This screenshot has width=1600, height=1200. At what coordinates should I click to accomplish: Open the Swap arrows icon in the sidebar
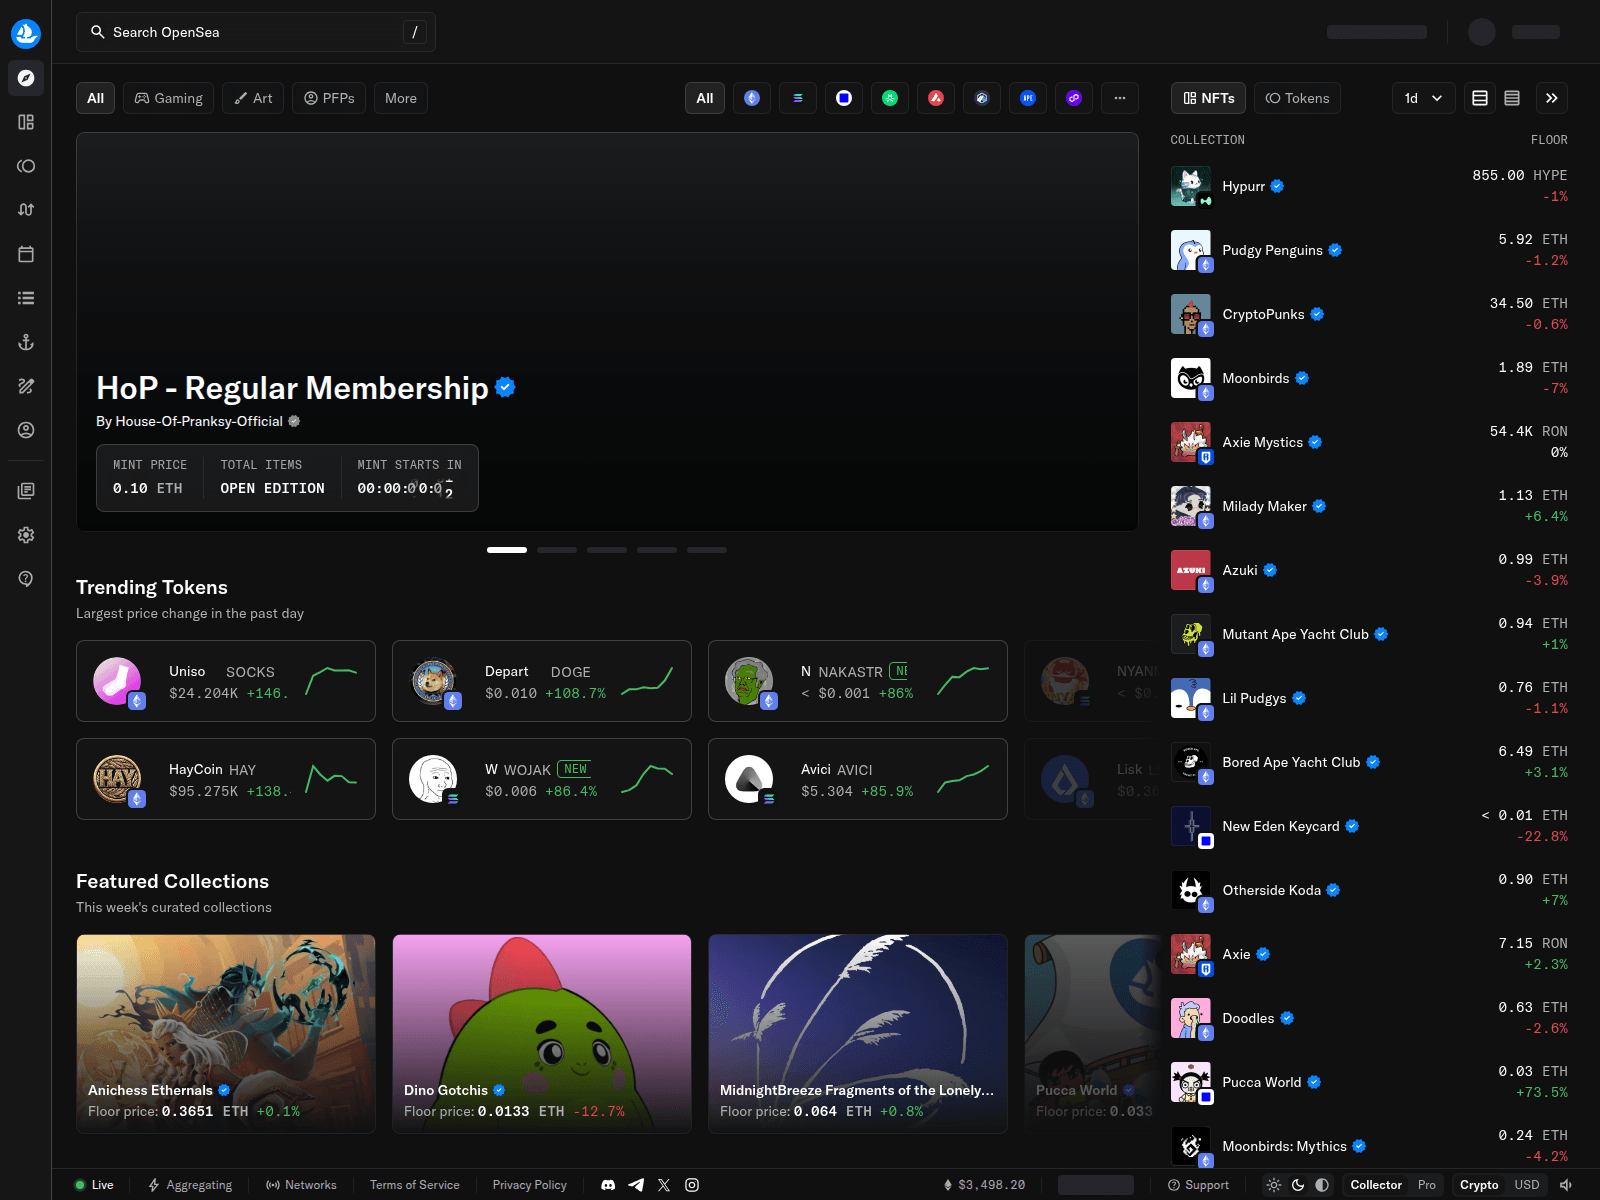(26, 210)
